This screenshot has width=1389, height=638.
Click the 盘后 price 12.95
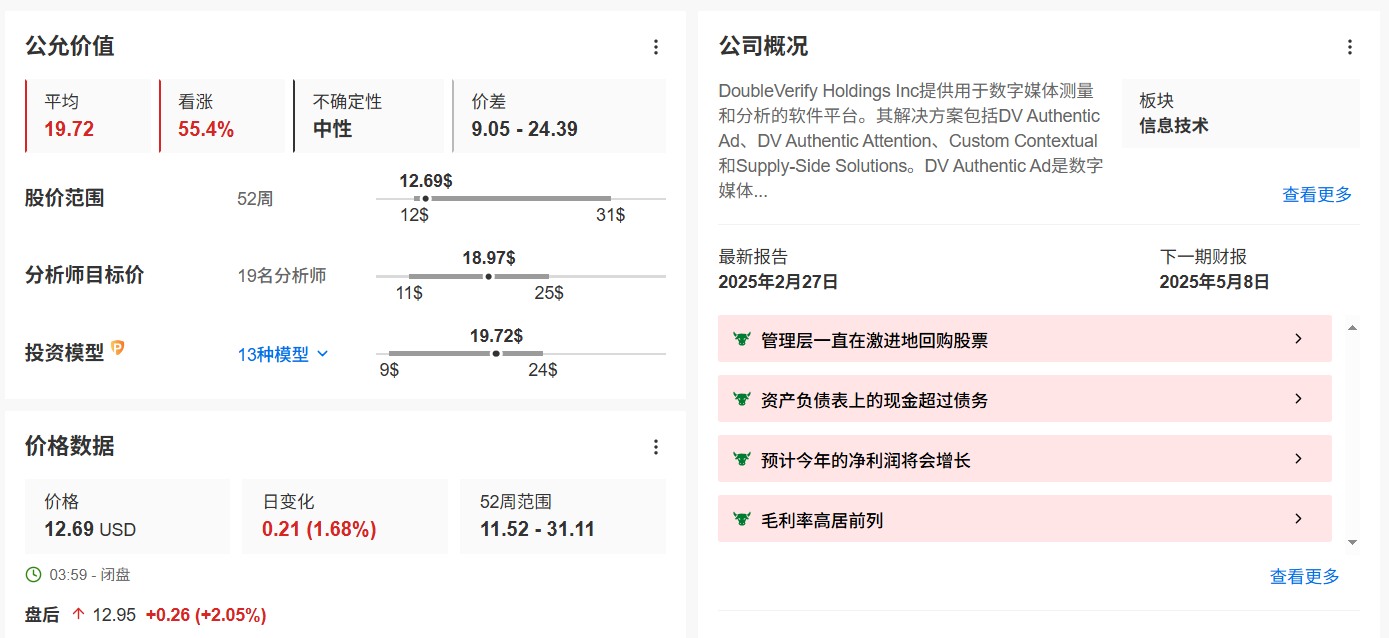point(114,615)
